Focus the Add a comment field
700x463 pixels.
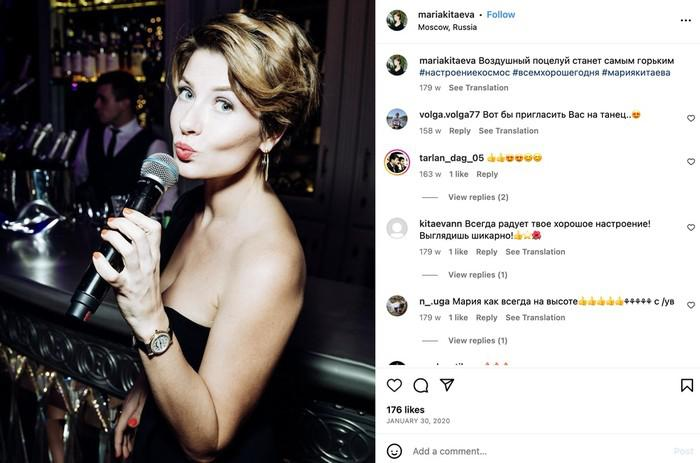[x=536, y=451]
